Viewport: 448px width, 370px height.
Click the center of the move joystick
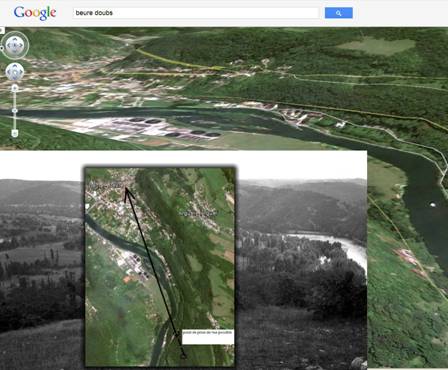click(x=14, y=72)
